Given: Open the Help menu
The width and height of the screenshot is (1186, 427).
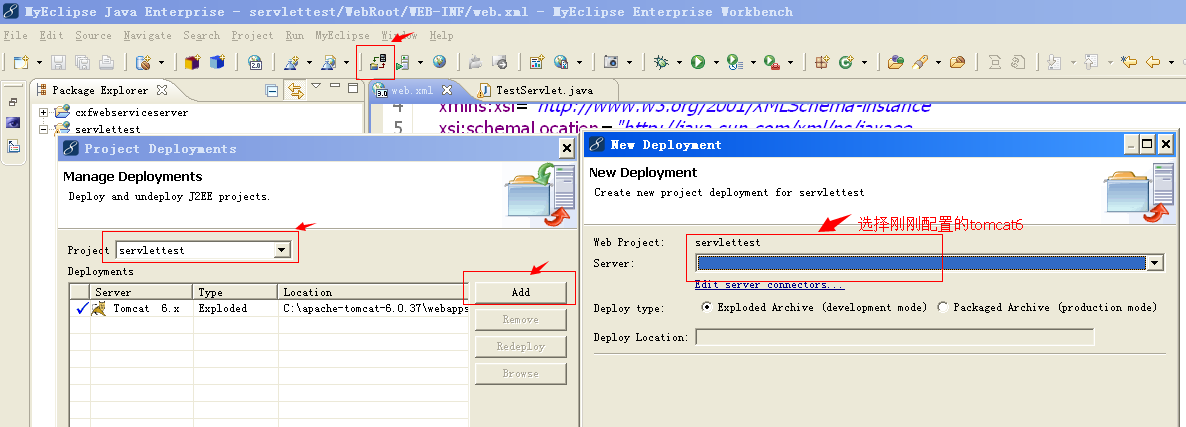Looking at the screenshot, I should pos(441,36).
